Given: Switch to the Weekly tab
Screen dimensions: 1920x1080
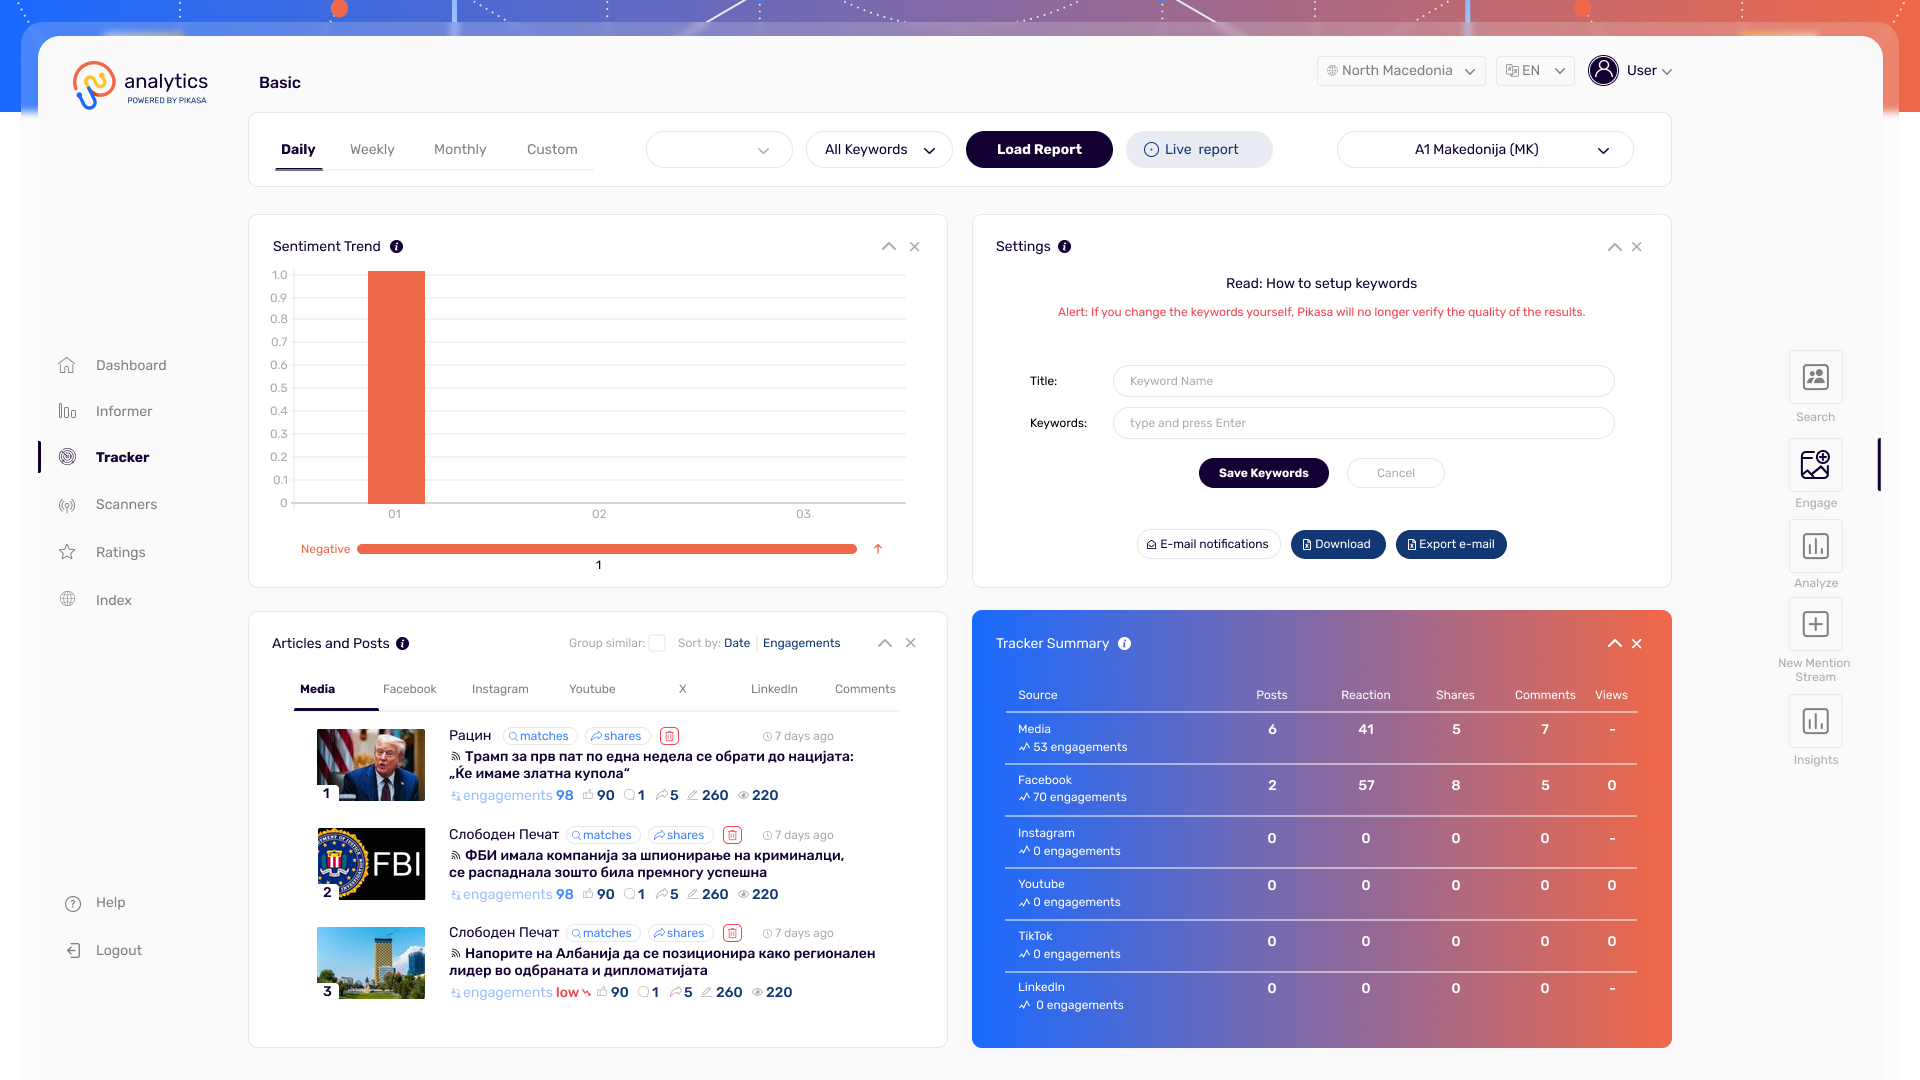Looking at the screenshot, I should point(372,149).
